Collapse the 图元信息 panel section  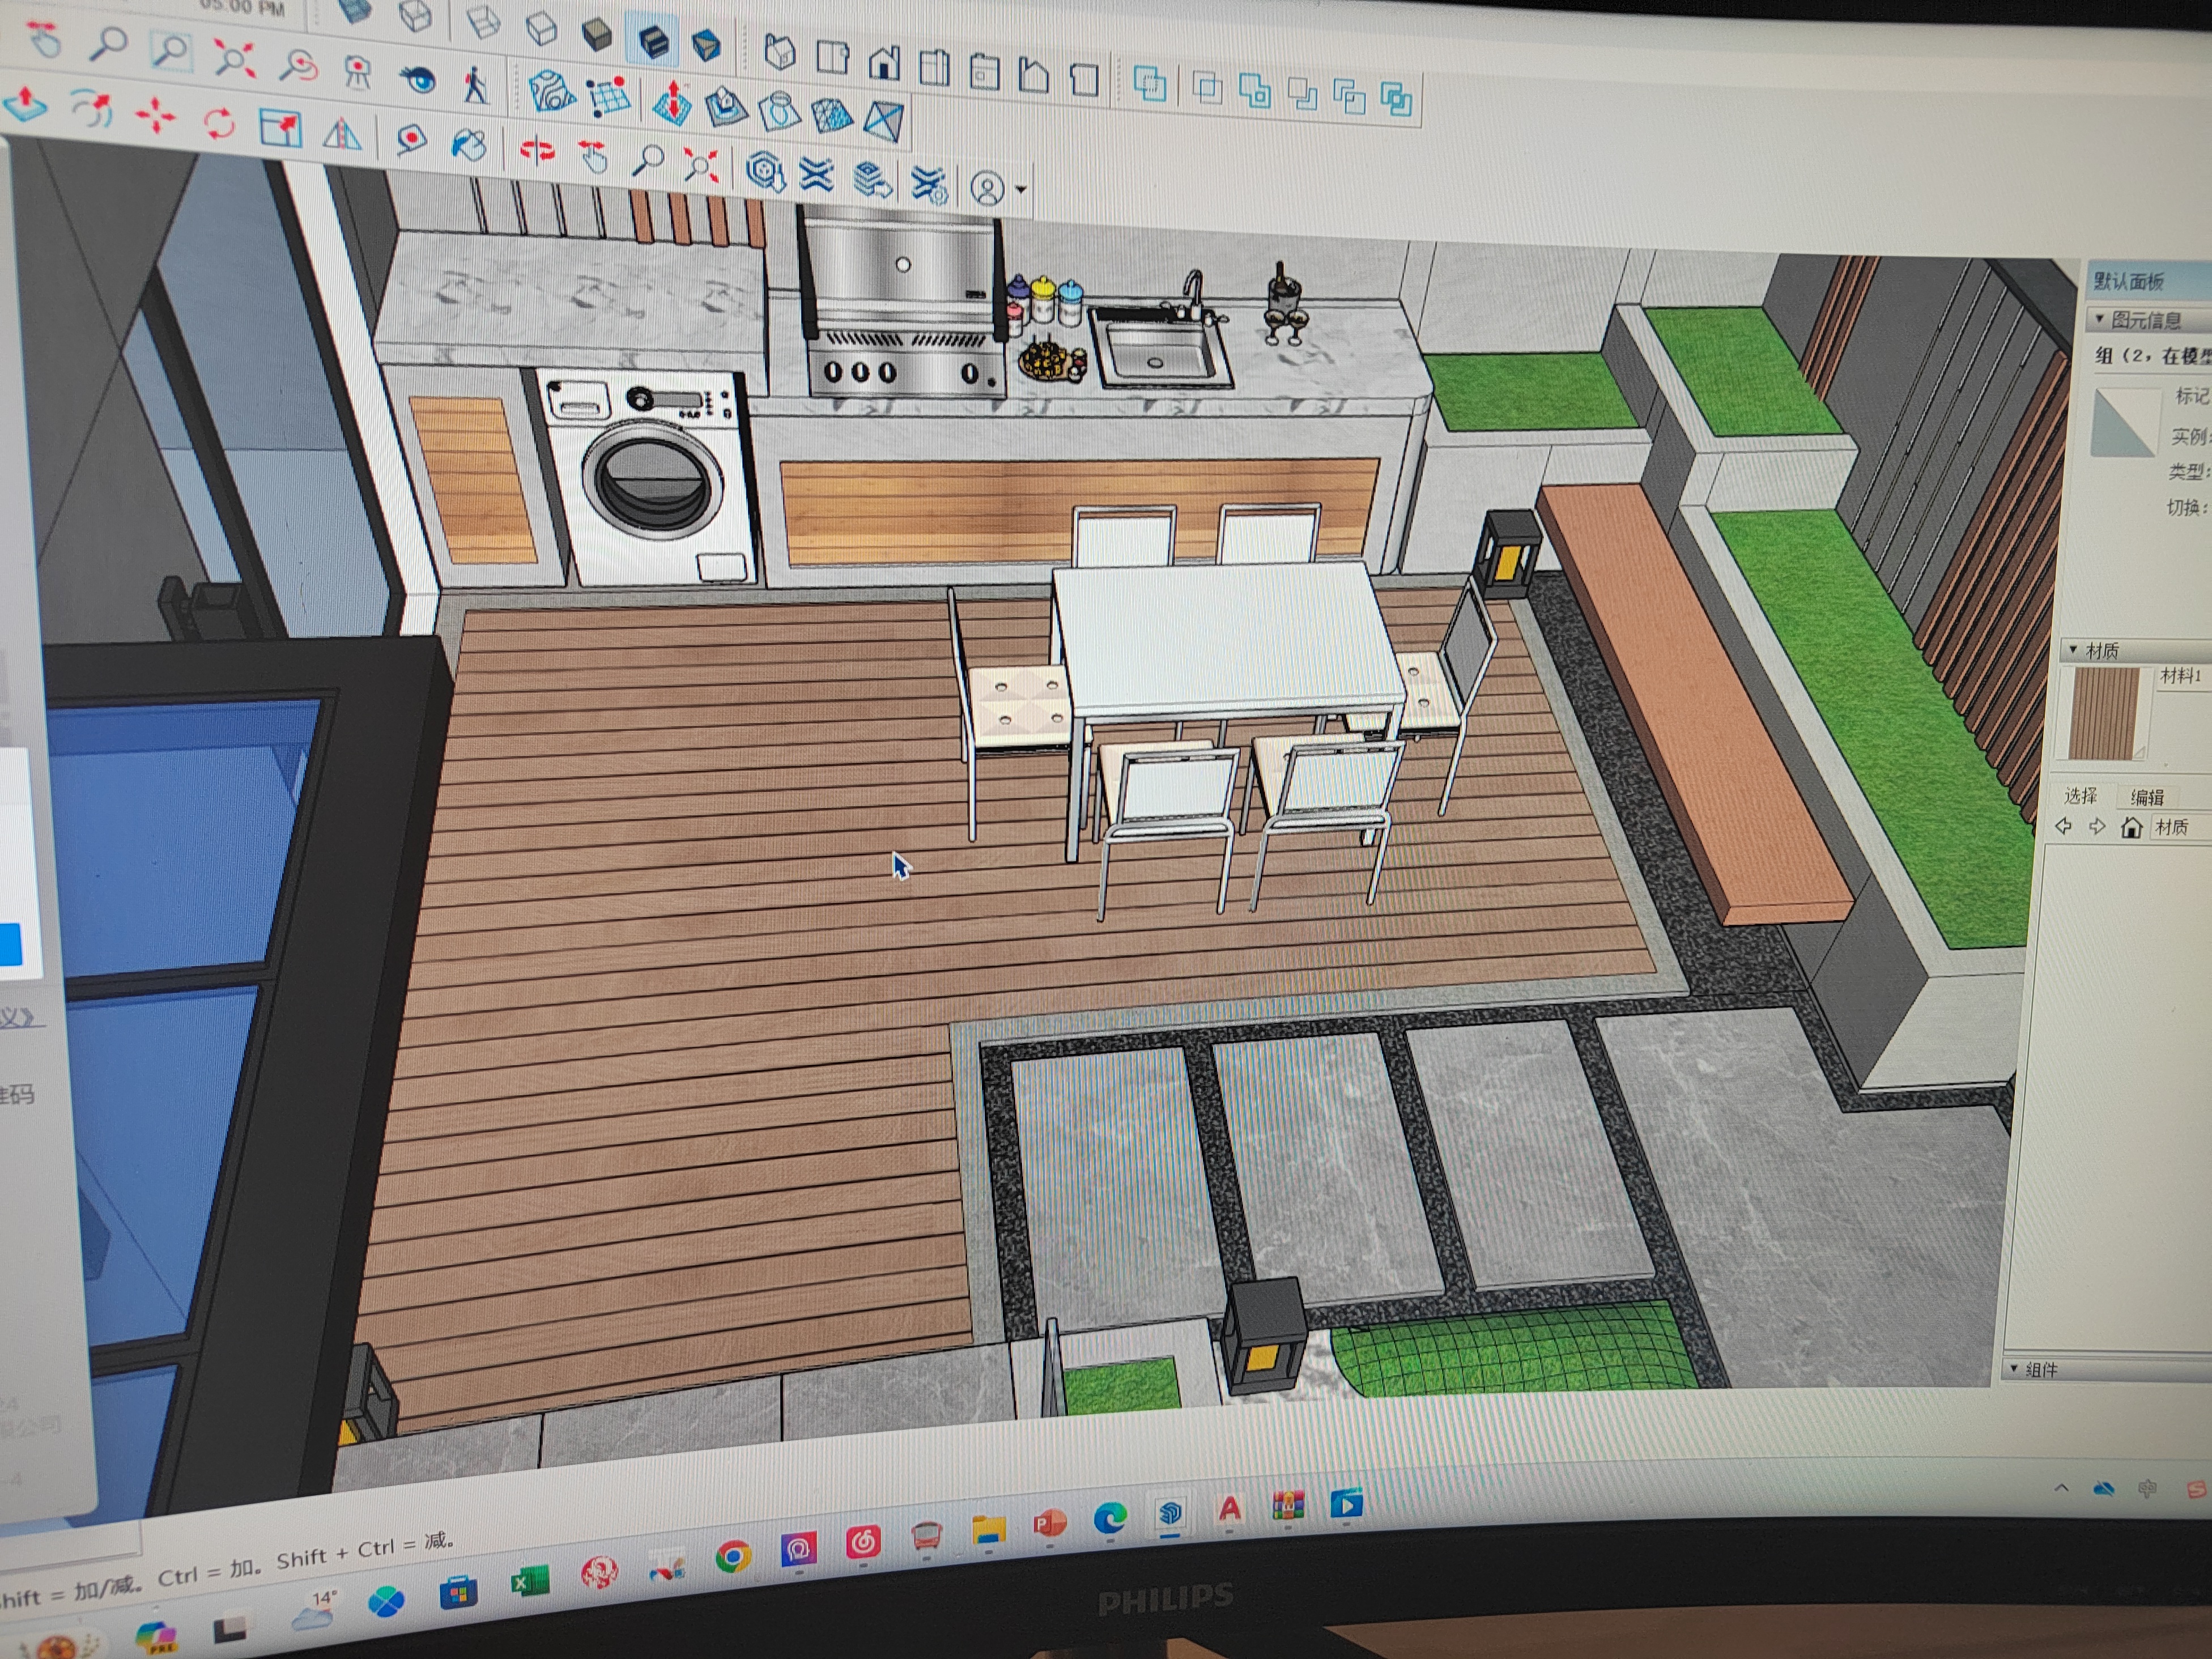coord(2099,318)
